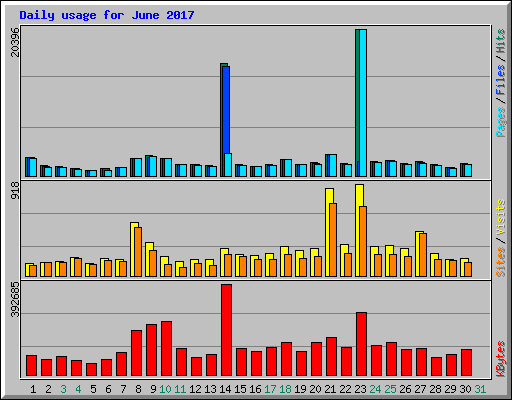The image size is (512, 400).
Task: Click the red KBytes bar for day 8
Action: click(x=136, y=353)
